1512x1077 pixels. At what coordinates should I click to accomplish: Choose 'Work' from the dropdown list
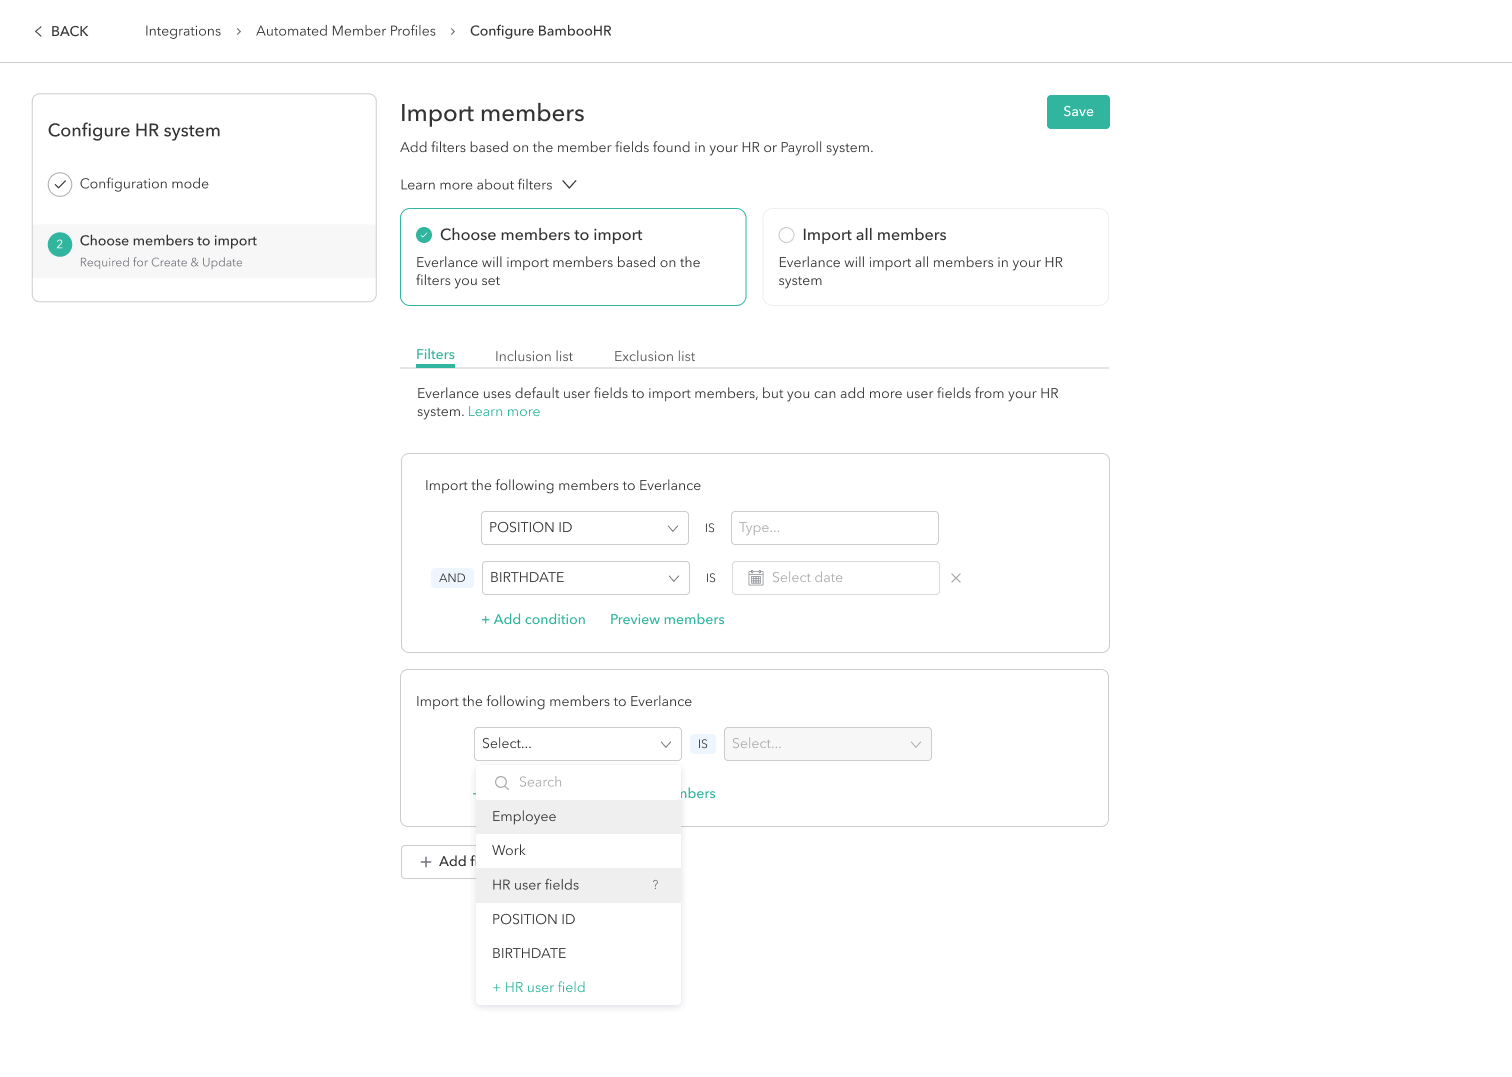pyautogui.click(x=578, y=851)
